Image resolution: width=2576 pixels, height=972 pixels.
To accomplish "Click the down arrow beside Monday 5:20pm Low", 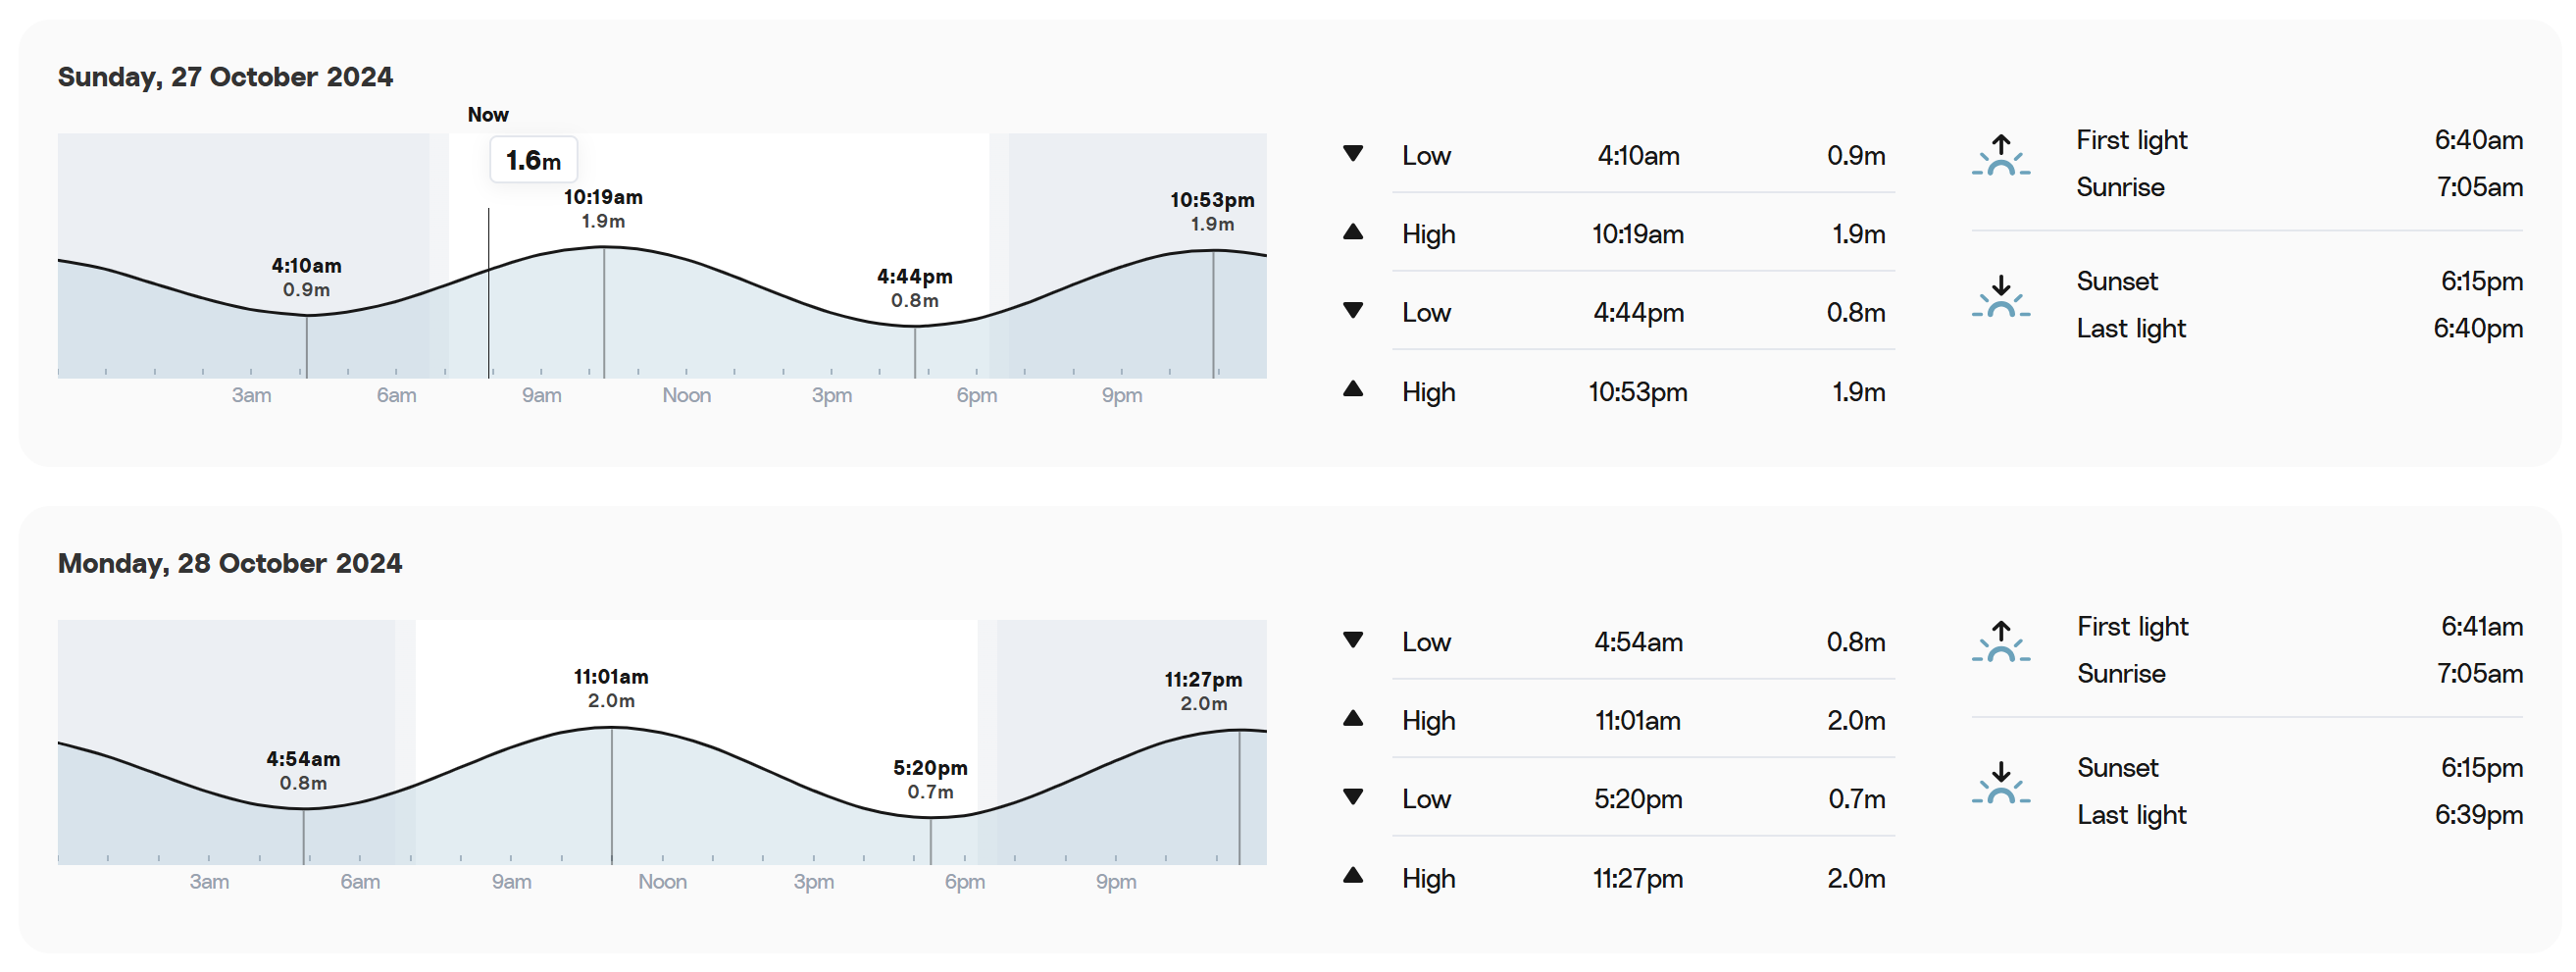I will click(1352, 797).
